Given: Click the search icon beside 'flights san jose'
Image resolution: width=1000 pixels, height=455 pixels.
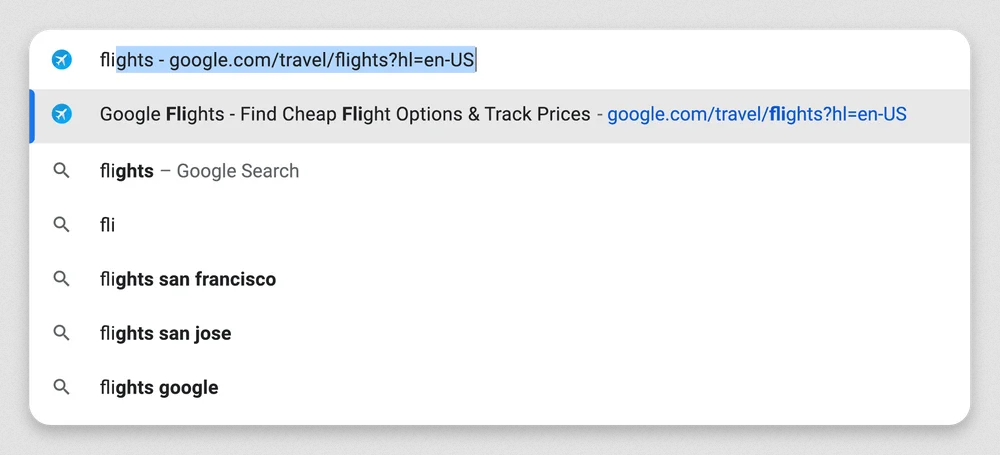Looking at the screenshot, I should coord(61,333).
